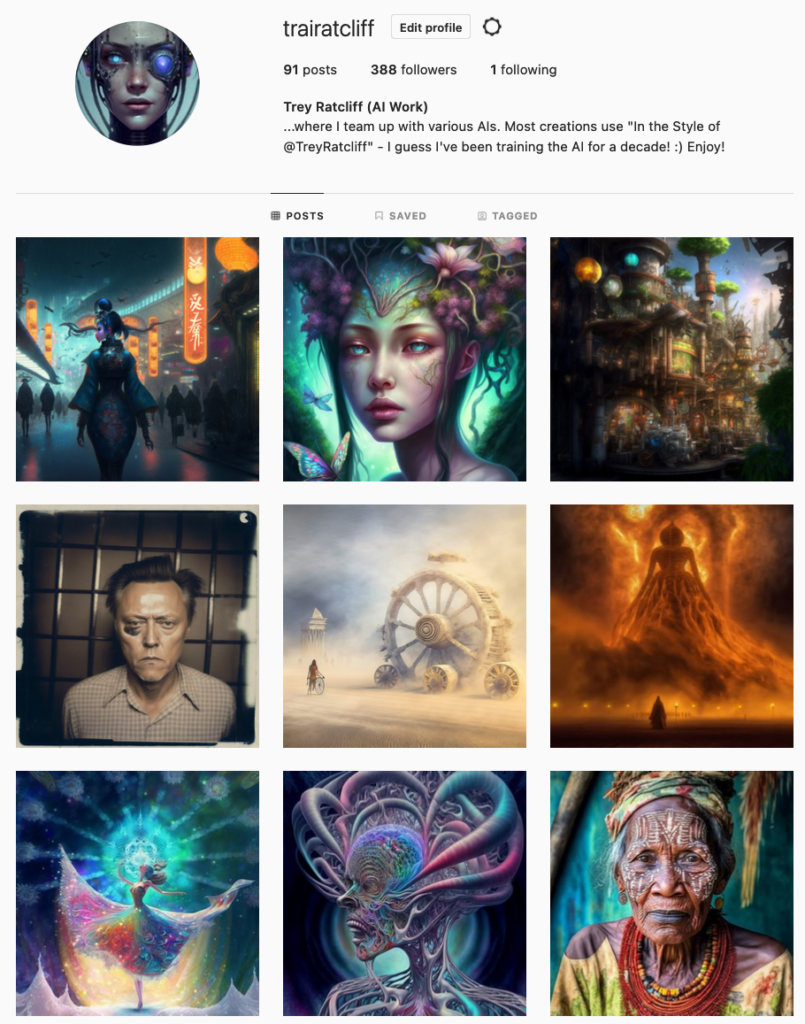Open the cyborg profile picture
The height and width of the screenshot is (1024, 805).
pyautogui.click(x=137, y=83)
